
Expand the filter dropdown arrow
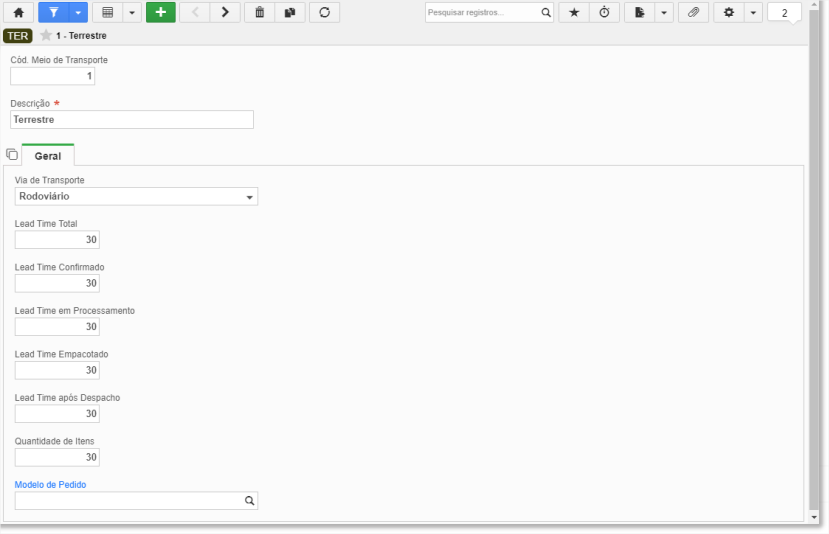click(77, 13)
